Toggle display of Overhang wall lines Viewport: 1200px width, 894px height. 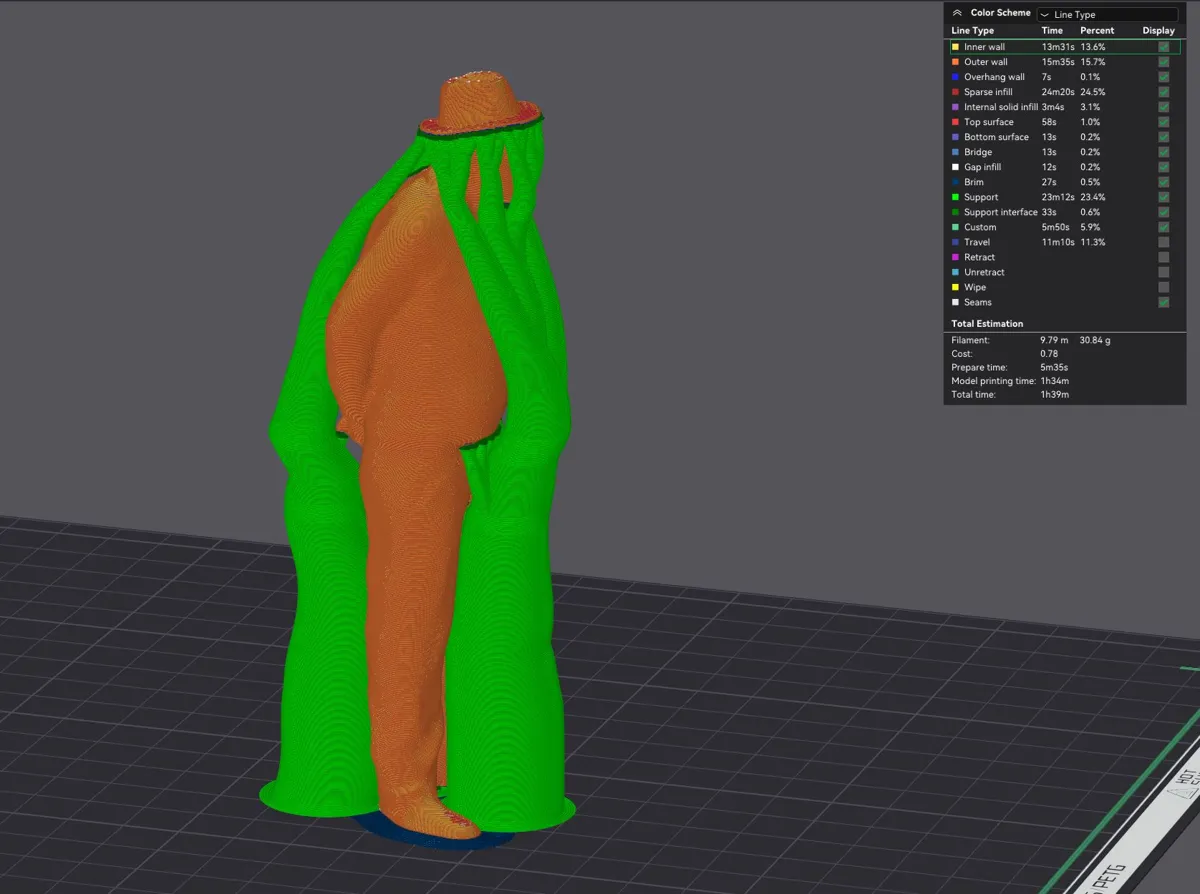coord(1163,77)
